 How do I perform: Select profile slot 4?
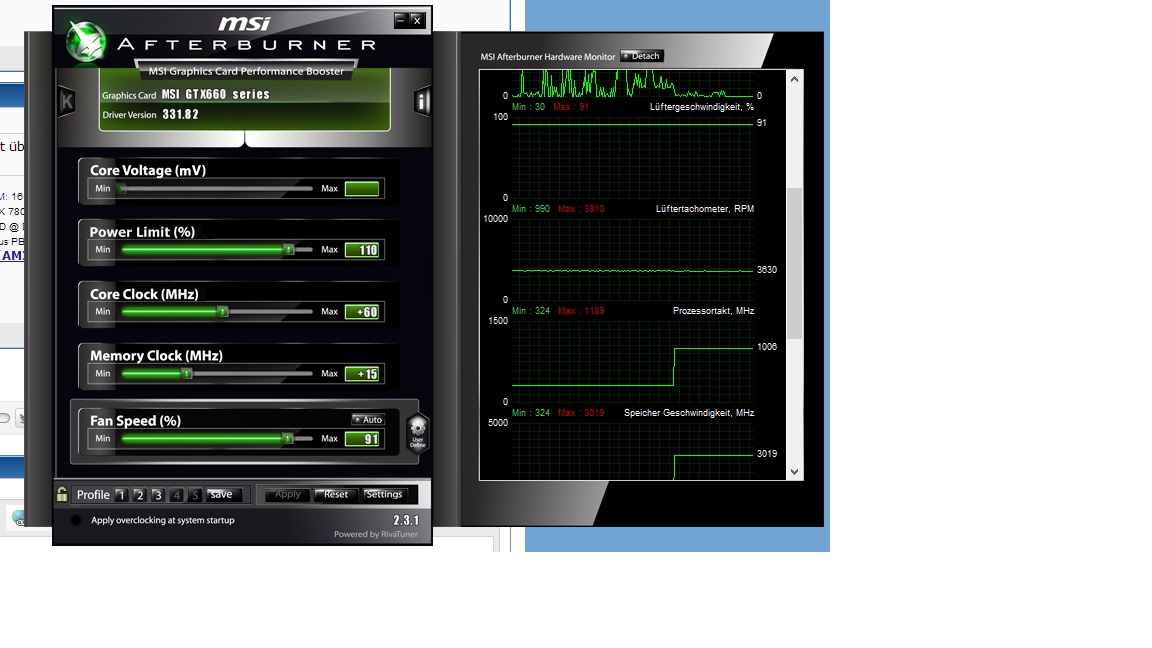point(176,495)
